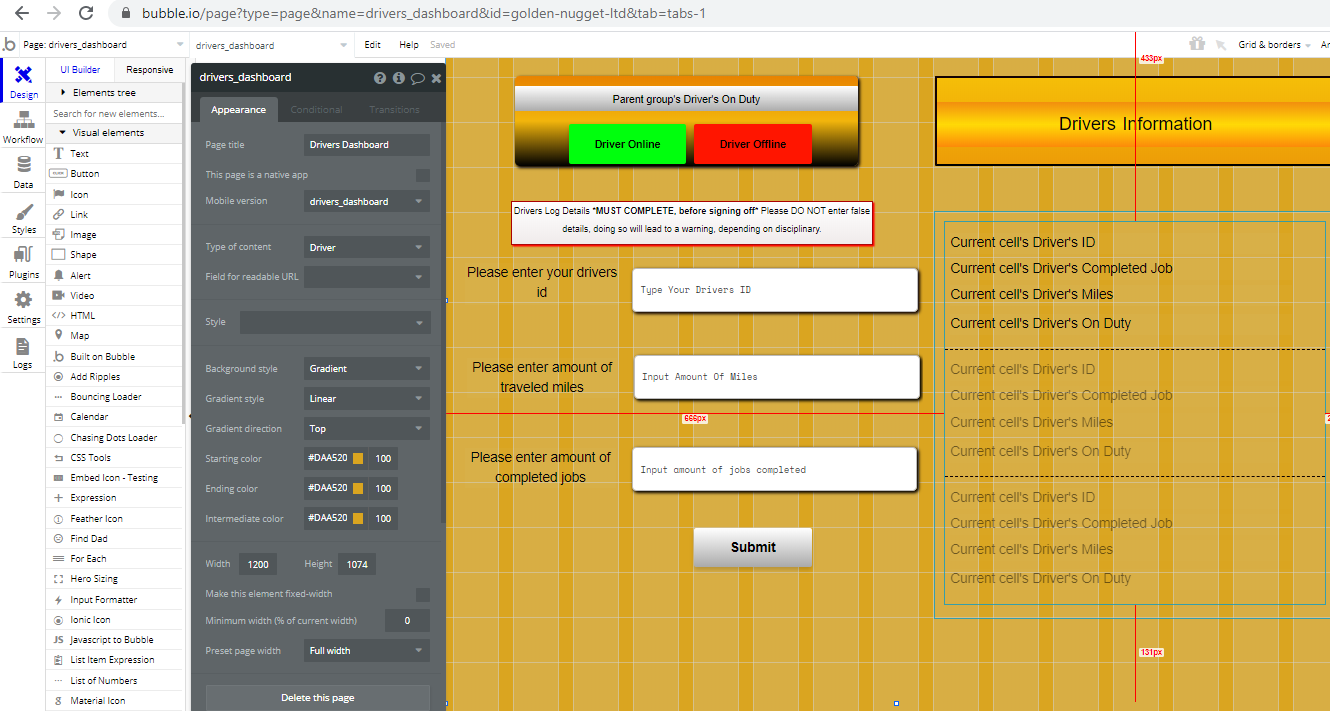Click the Driver Online button
1330x711 pixels.
pos(627,144)
